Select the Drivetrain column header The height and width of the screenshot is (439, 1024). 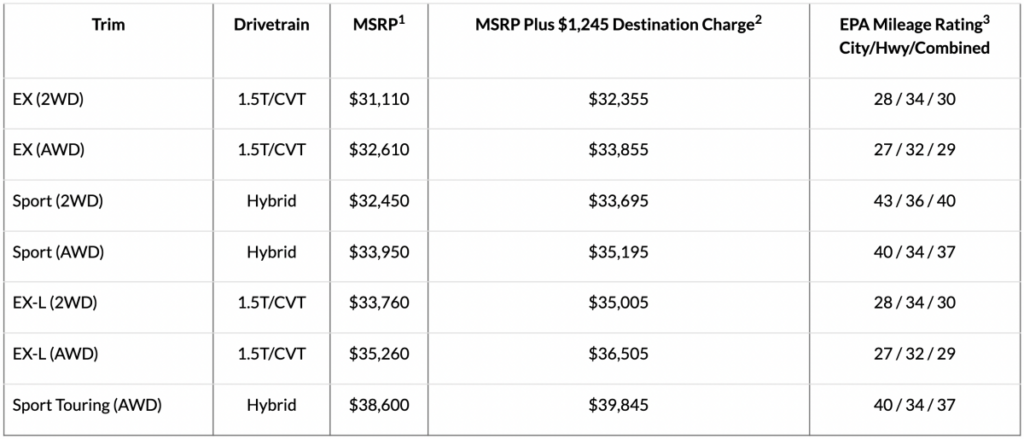[272, 25]
